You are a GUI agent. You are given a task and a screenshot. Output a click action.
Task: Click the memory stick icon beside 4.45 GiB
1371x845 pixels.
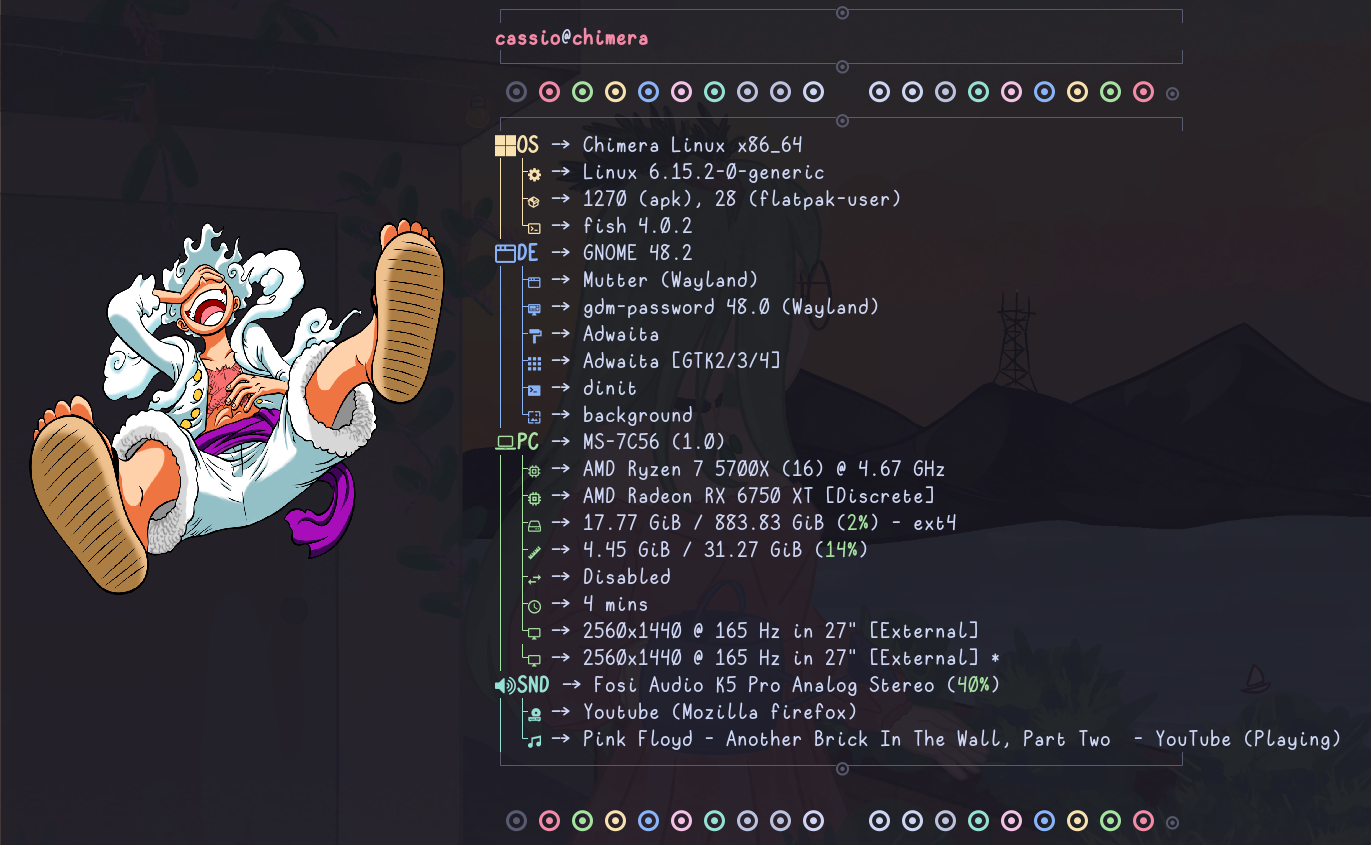click(x=534, y=552)
